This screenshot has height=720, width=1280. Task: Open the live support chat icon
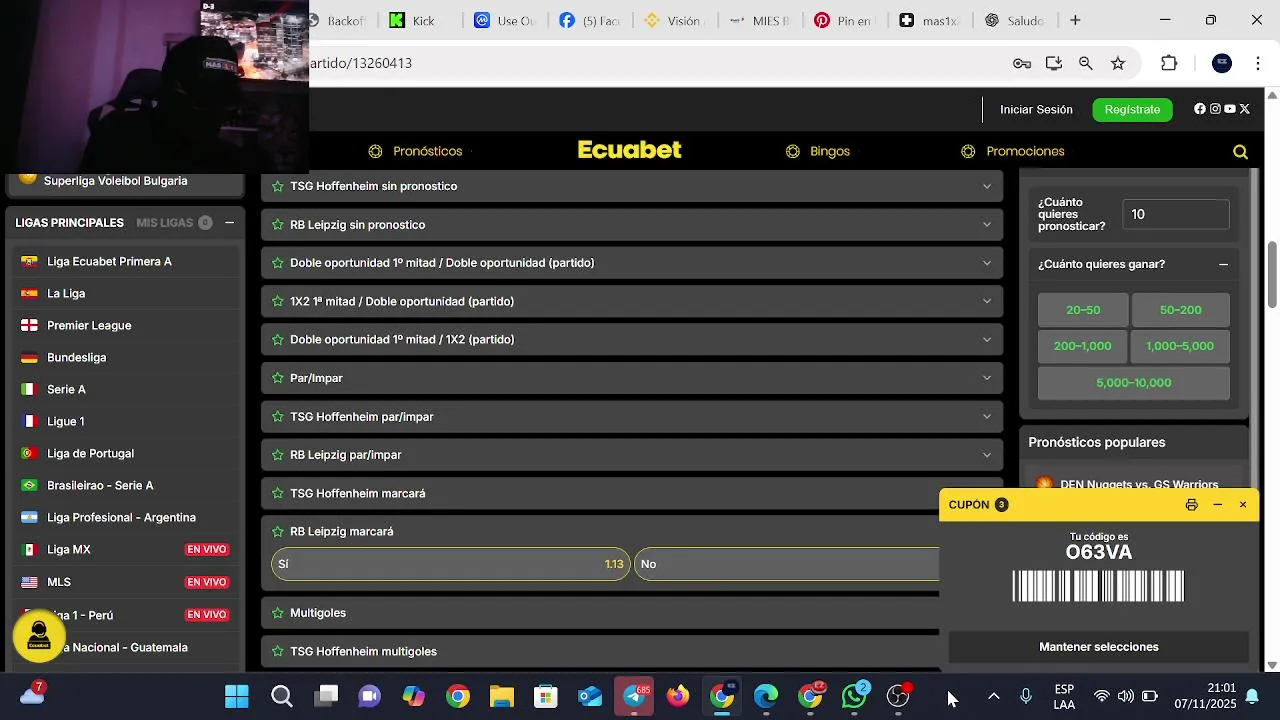pos(39,635)
